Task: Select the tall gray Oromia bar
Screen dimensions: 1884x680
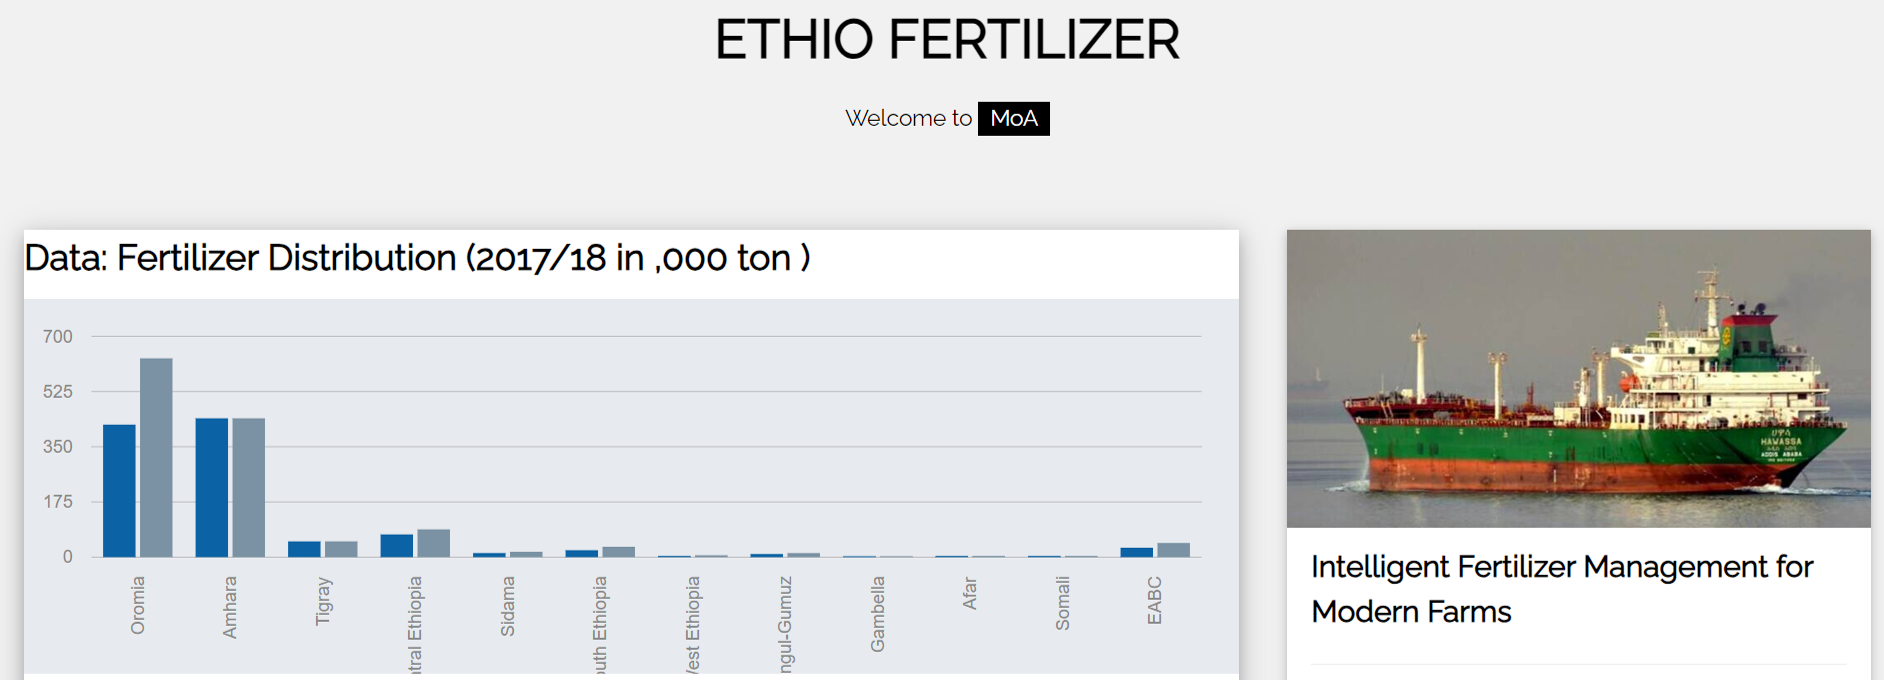Action: click(x=156, y=457)
